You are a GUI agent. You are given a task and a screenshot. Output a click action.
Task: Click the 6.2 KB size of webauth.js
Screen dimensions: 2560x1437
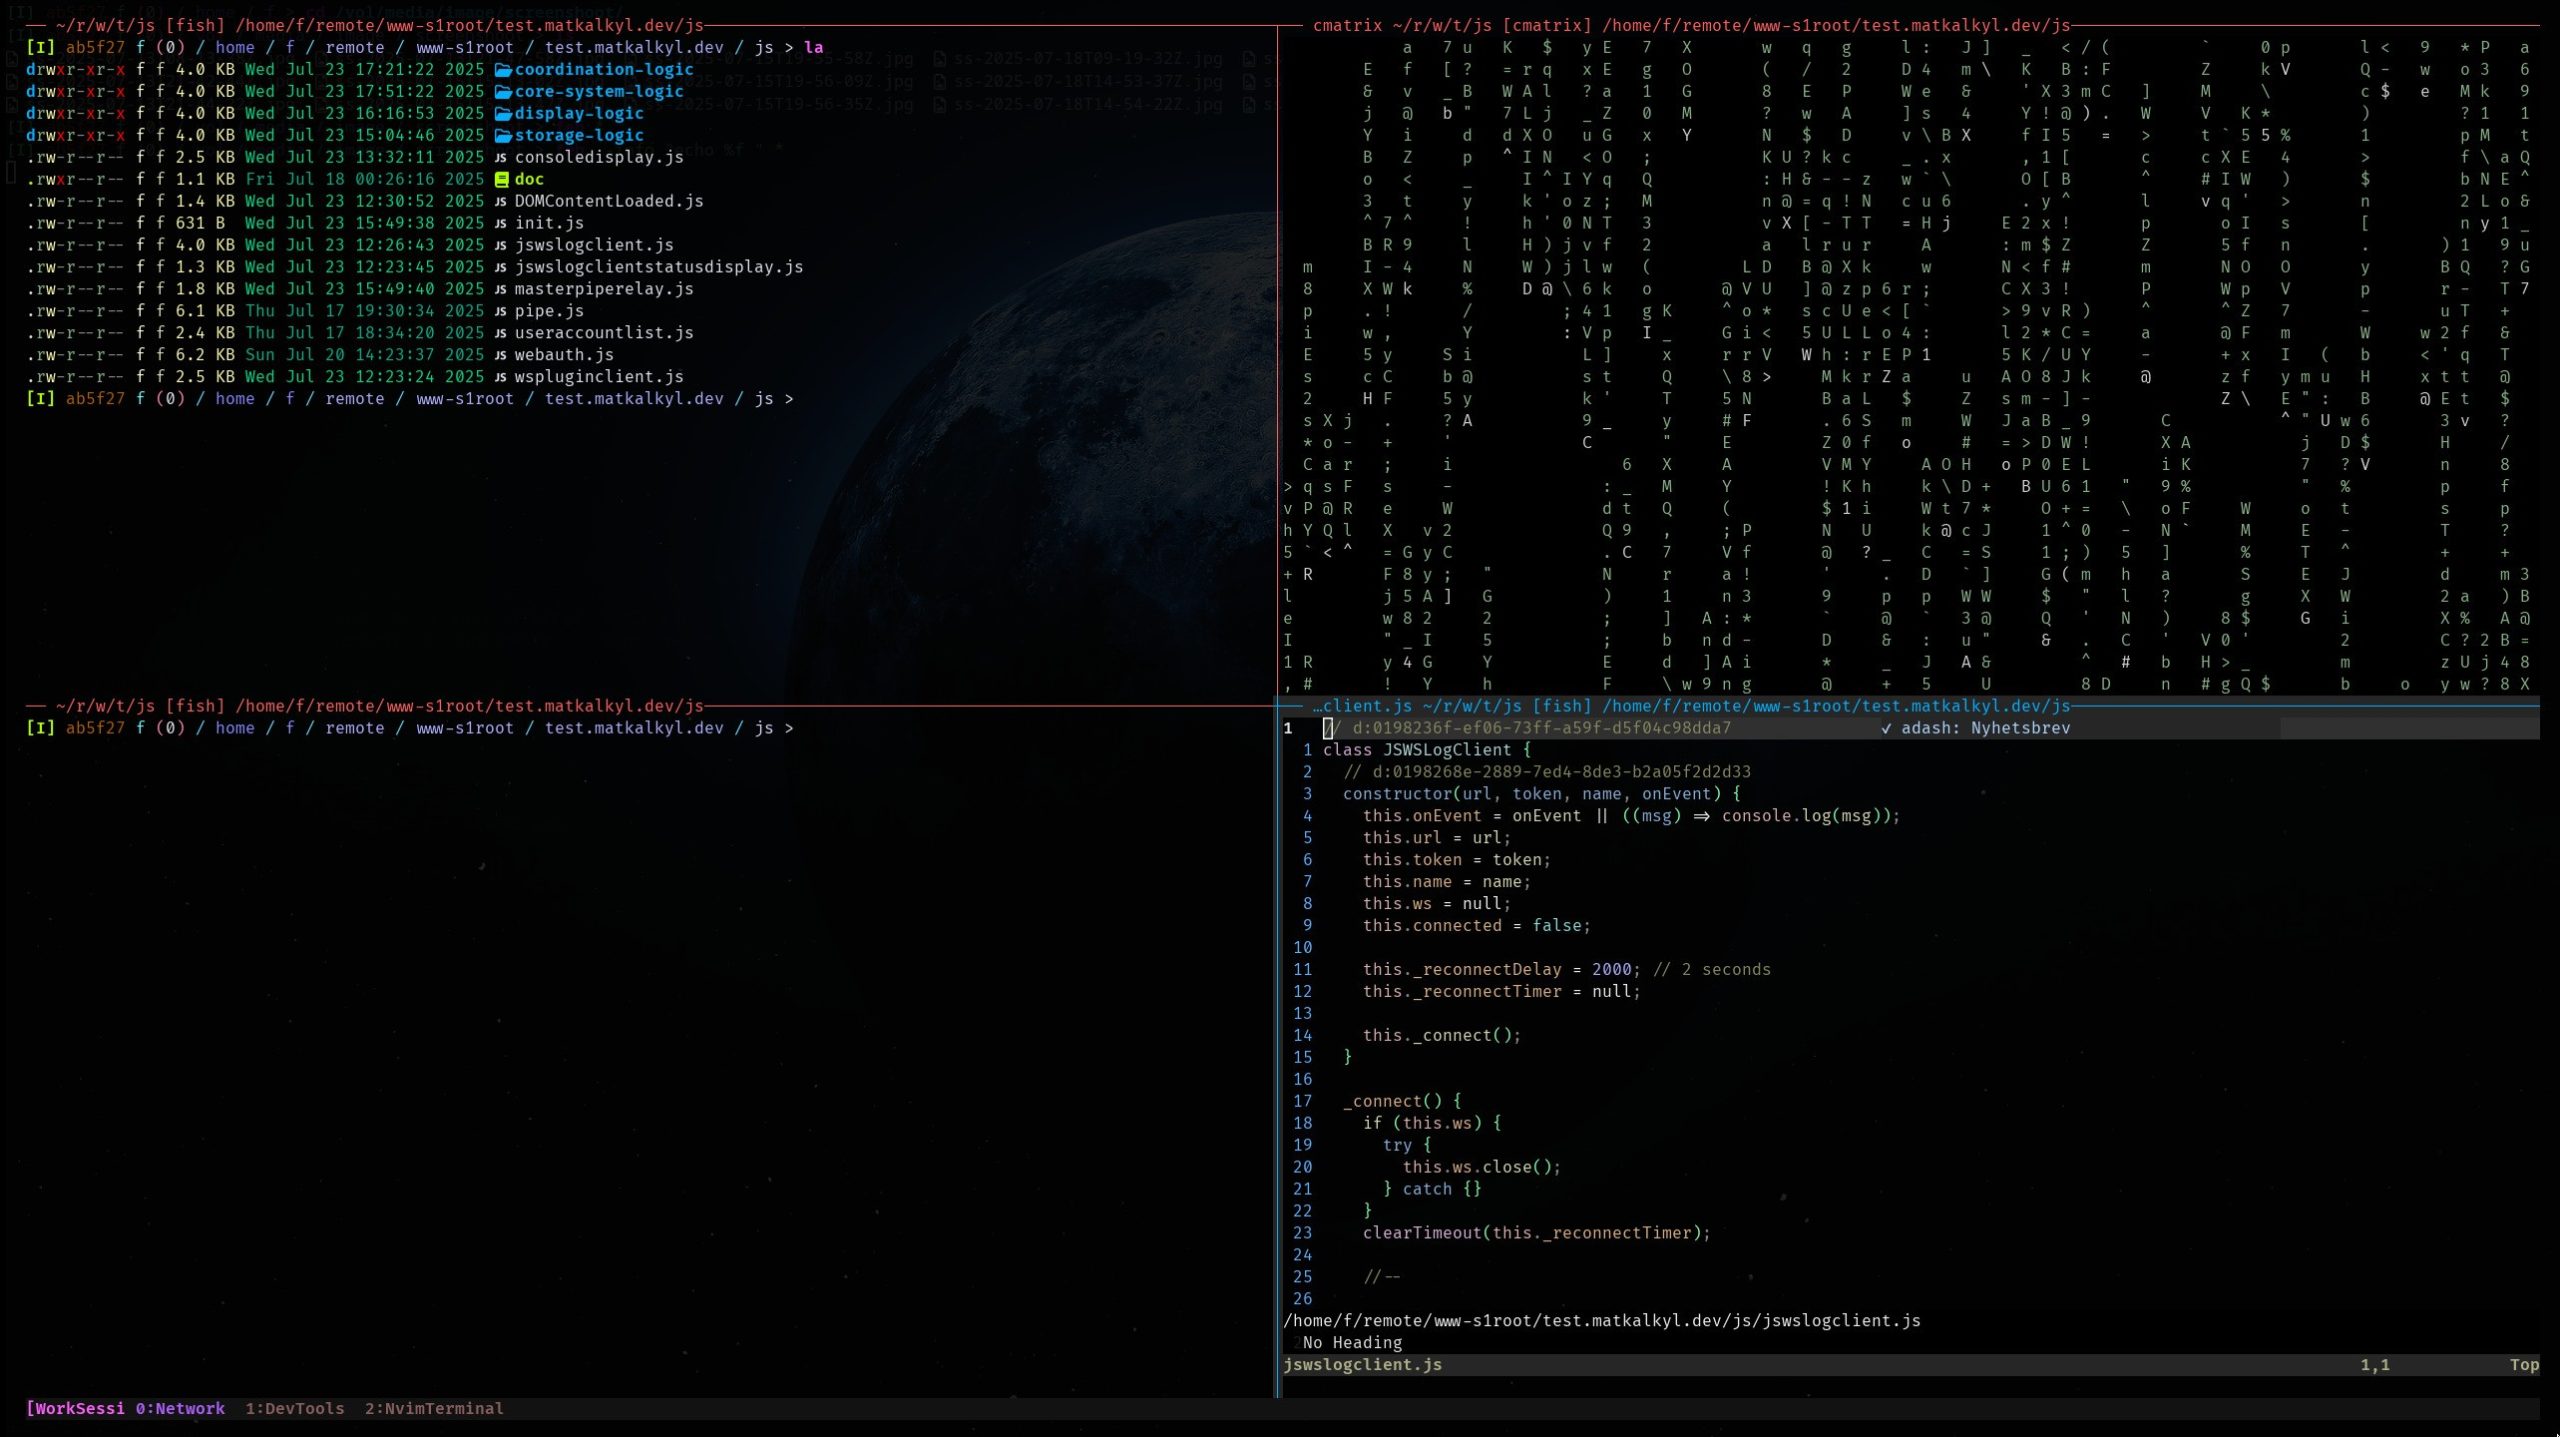pos(205,356)
